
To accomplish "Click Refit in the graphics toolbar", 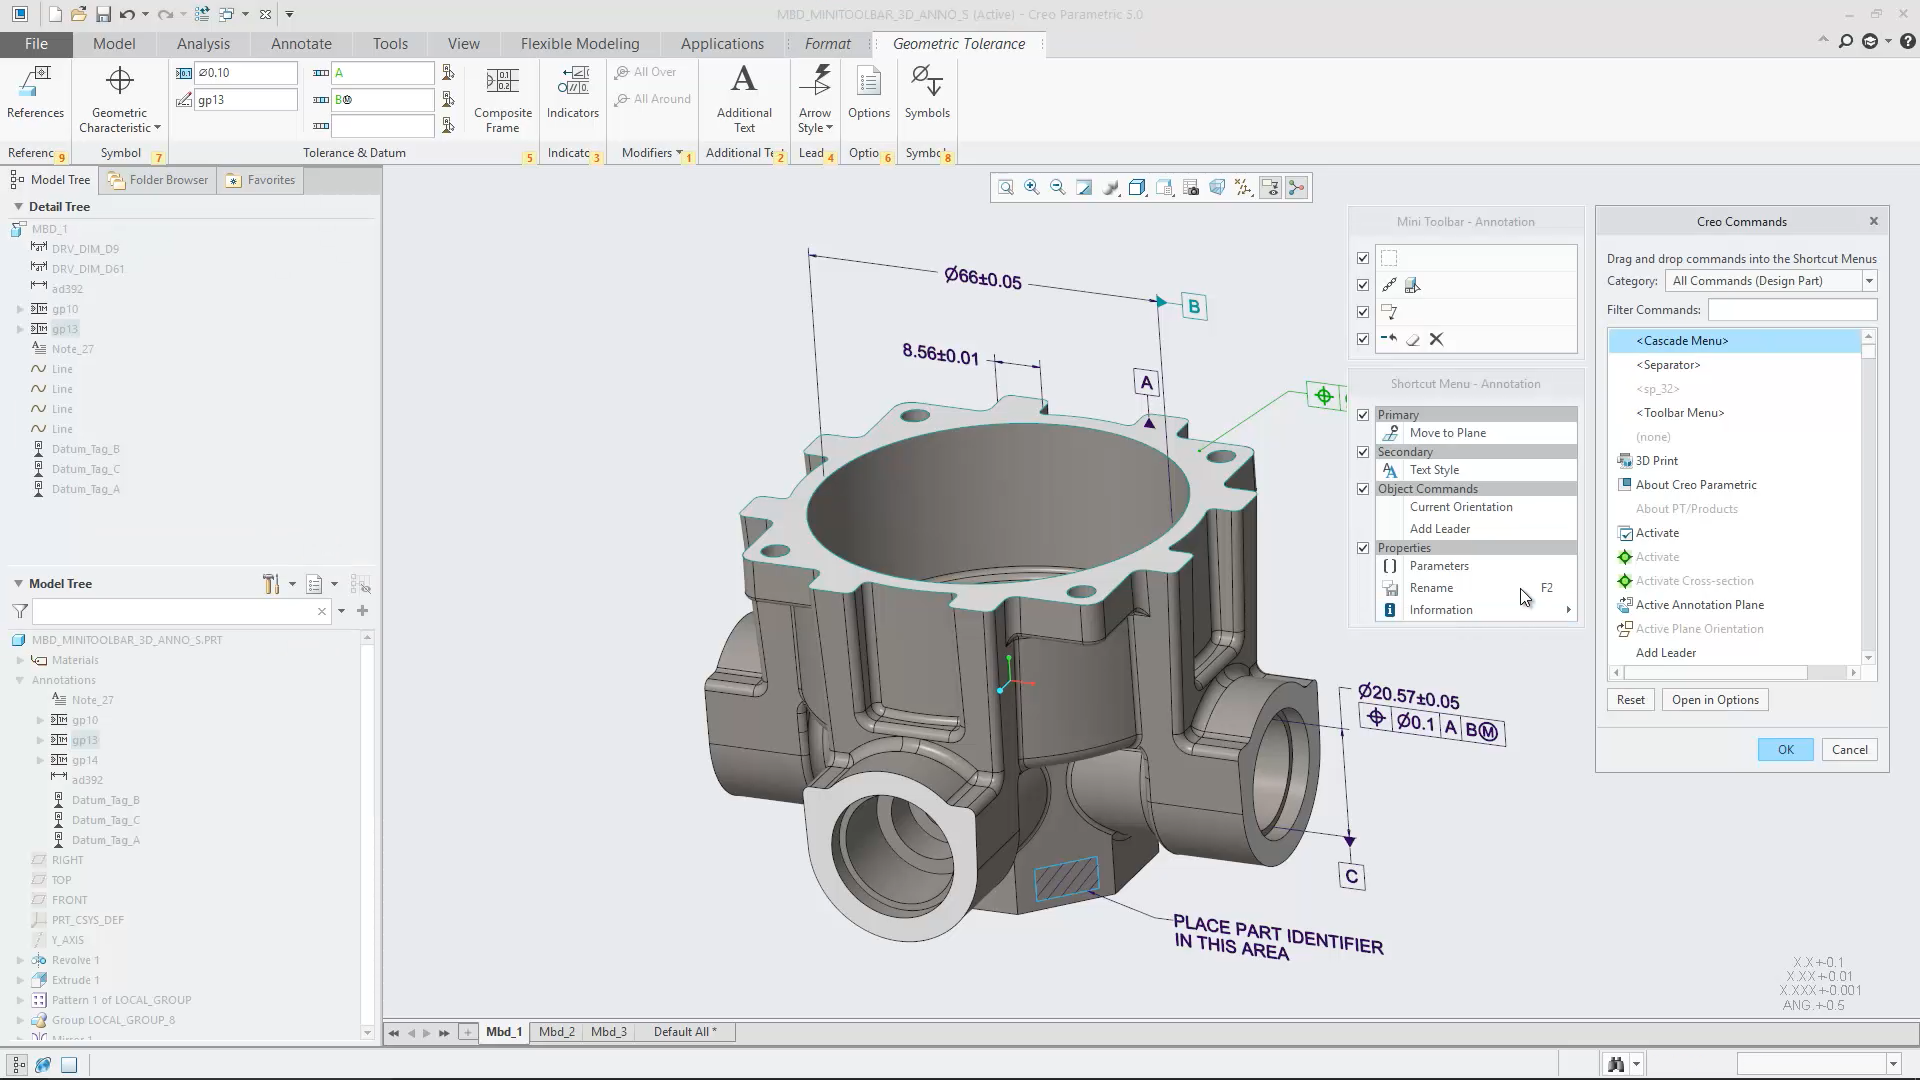I will 1006,188.
